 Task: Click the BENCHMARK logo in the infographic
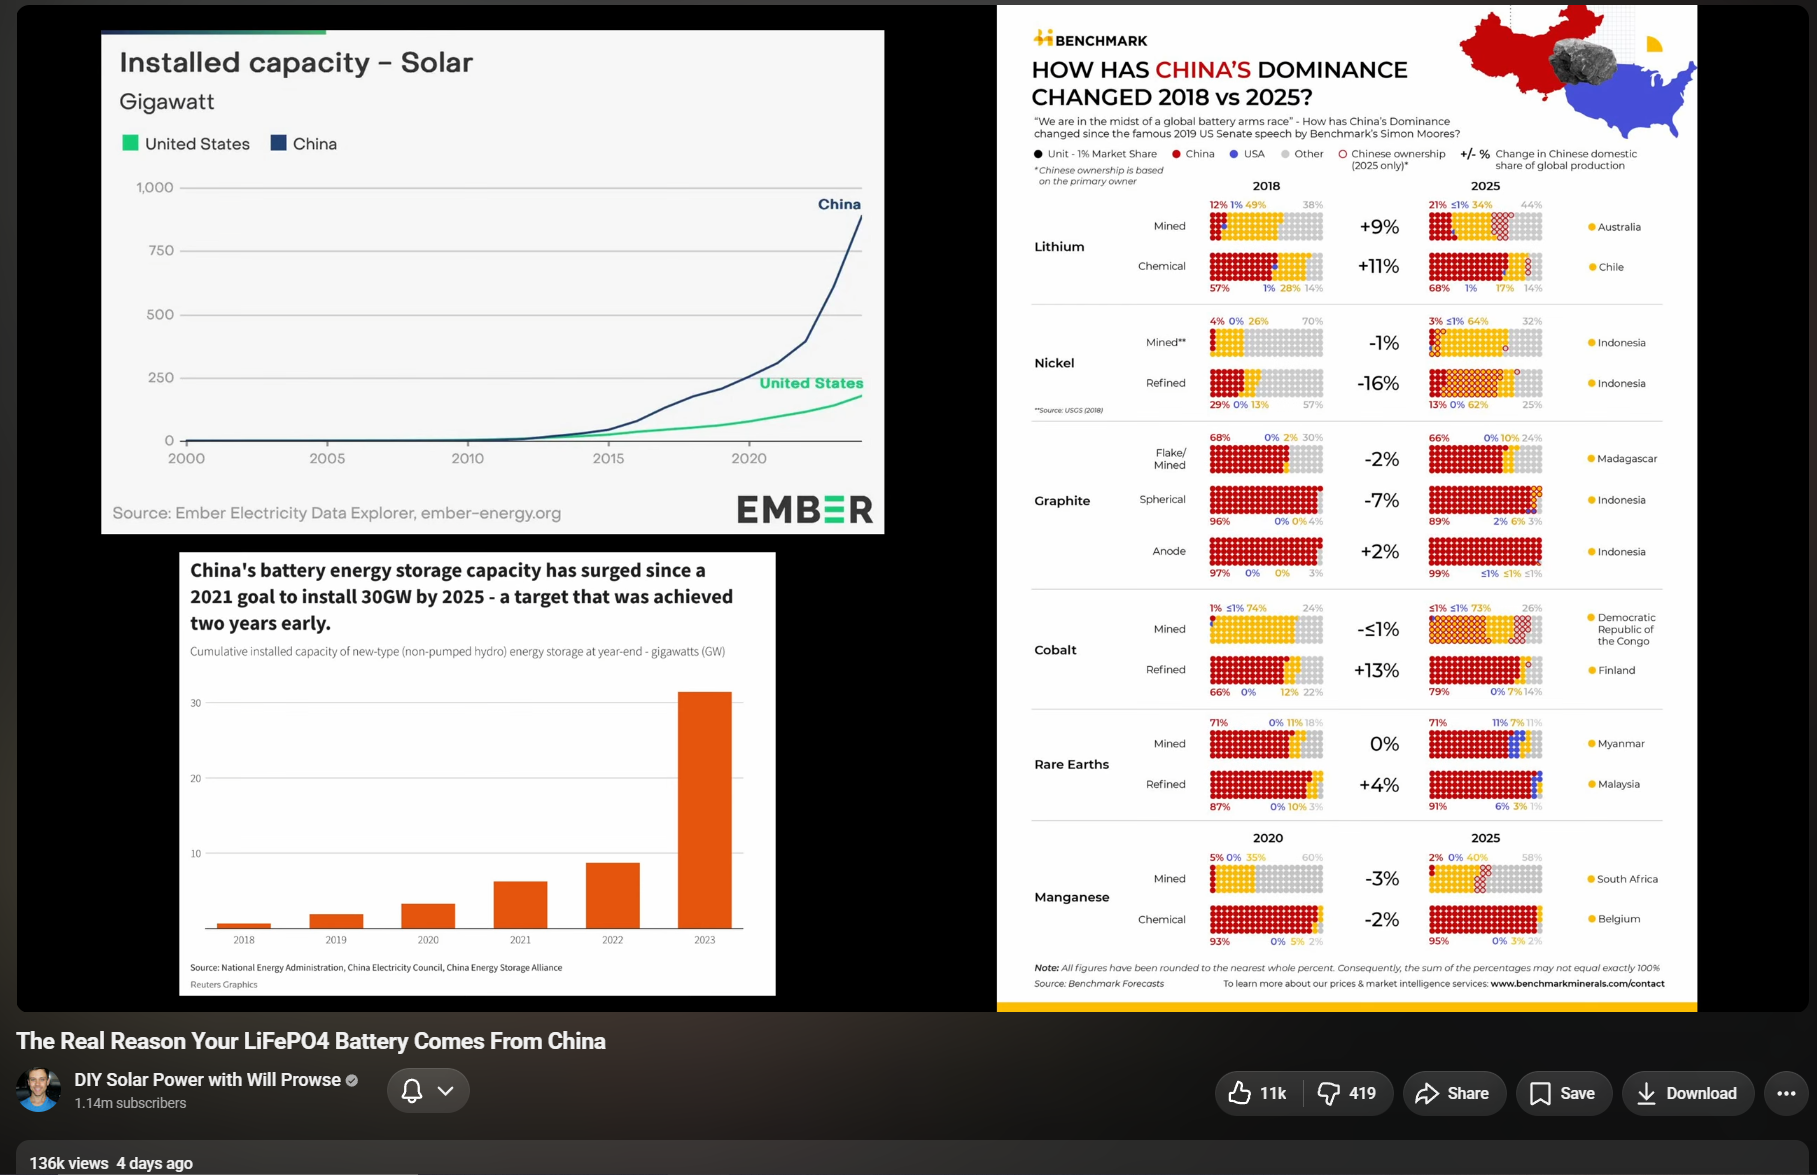[1090, 39]
